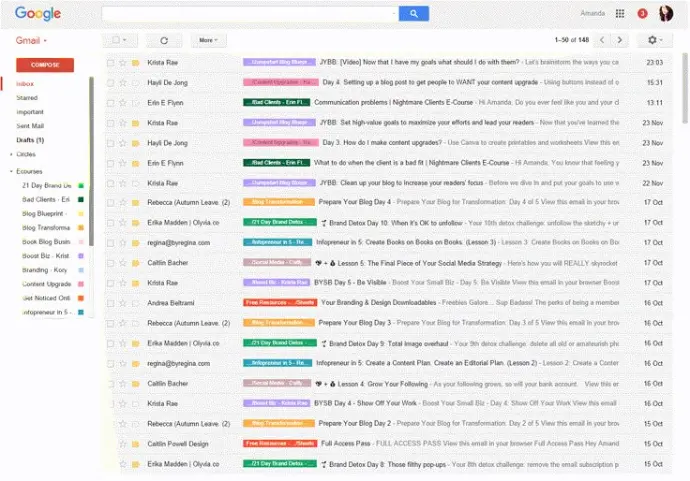Toggle importance marker on Andrea Beltrami email

[136, 303]
